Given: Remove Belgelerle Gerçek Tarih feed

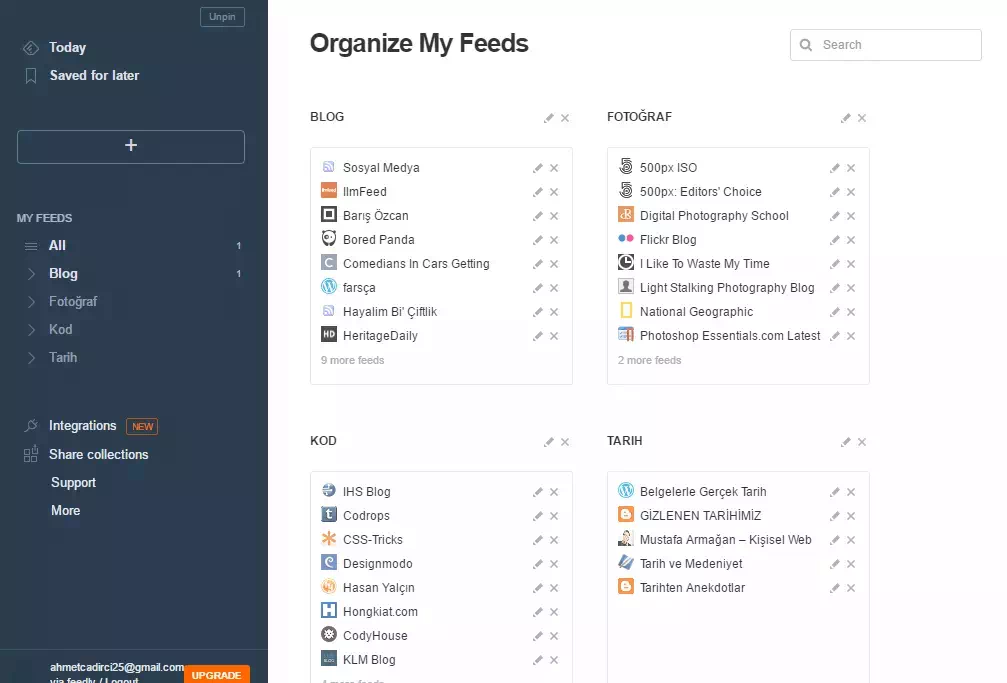Looking at the screenshot, I should point(851,492).
